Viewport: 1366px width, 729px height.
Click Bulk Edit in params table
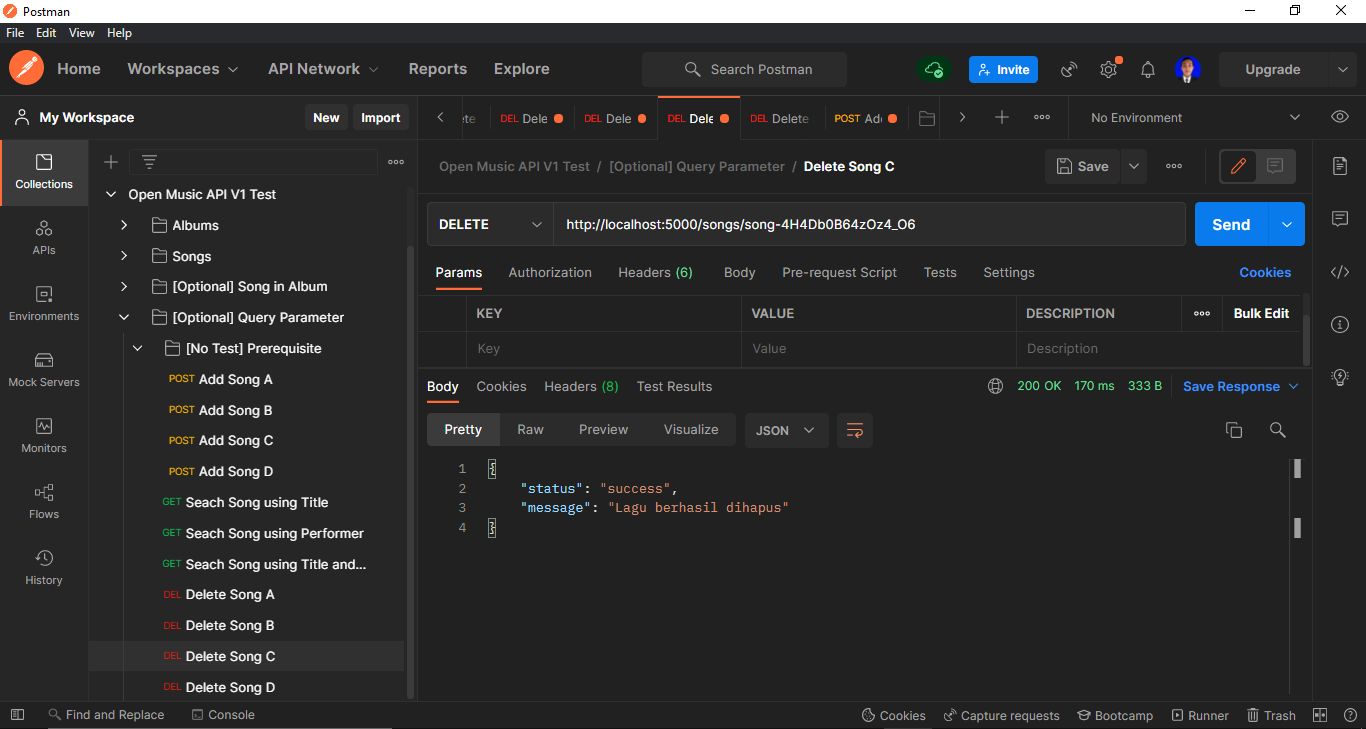click(1261, 313)
